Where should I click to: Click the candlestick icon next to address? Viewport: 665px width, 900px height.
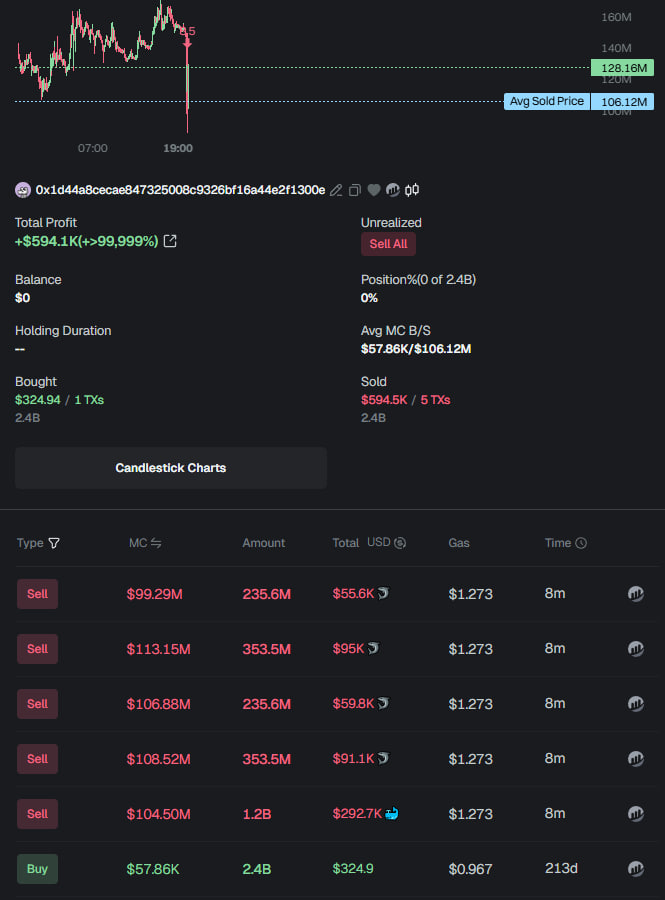coord(412,190)
